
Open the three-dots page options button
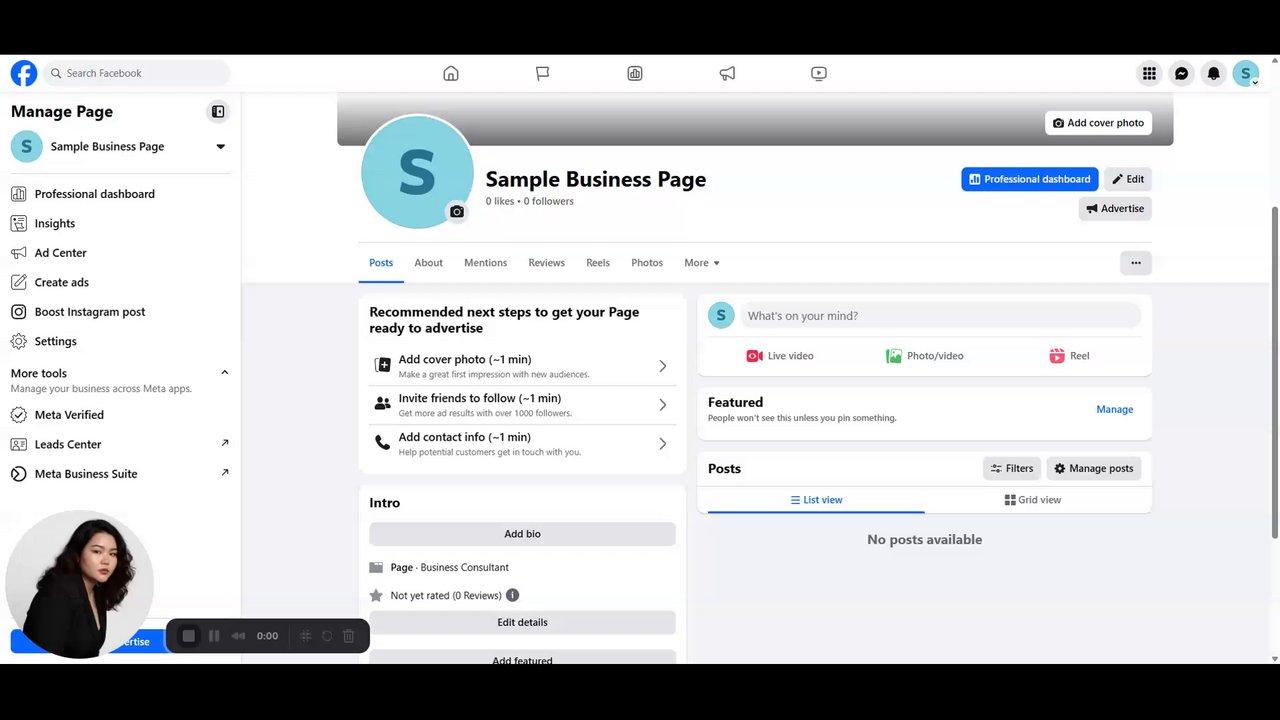(1136, 263)
